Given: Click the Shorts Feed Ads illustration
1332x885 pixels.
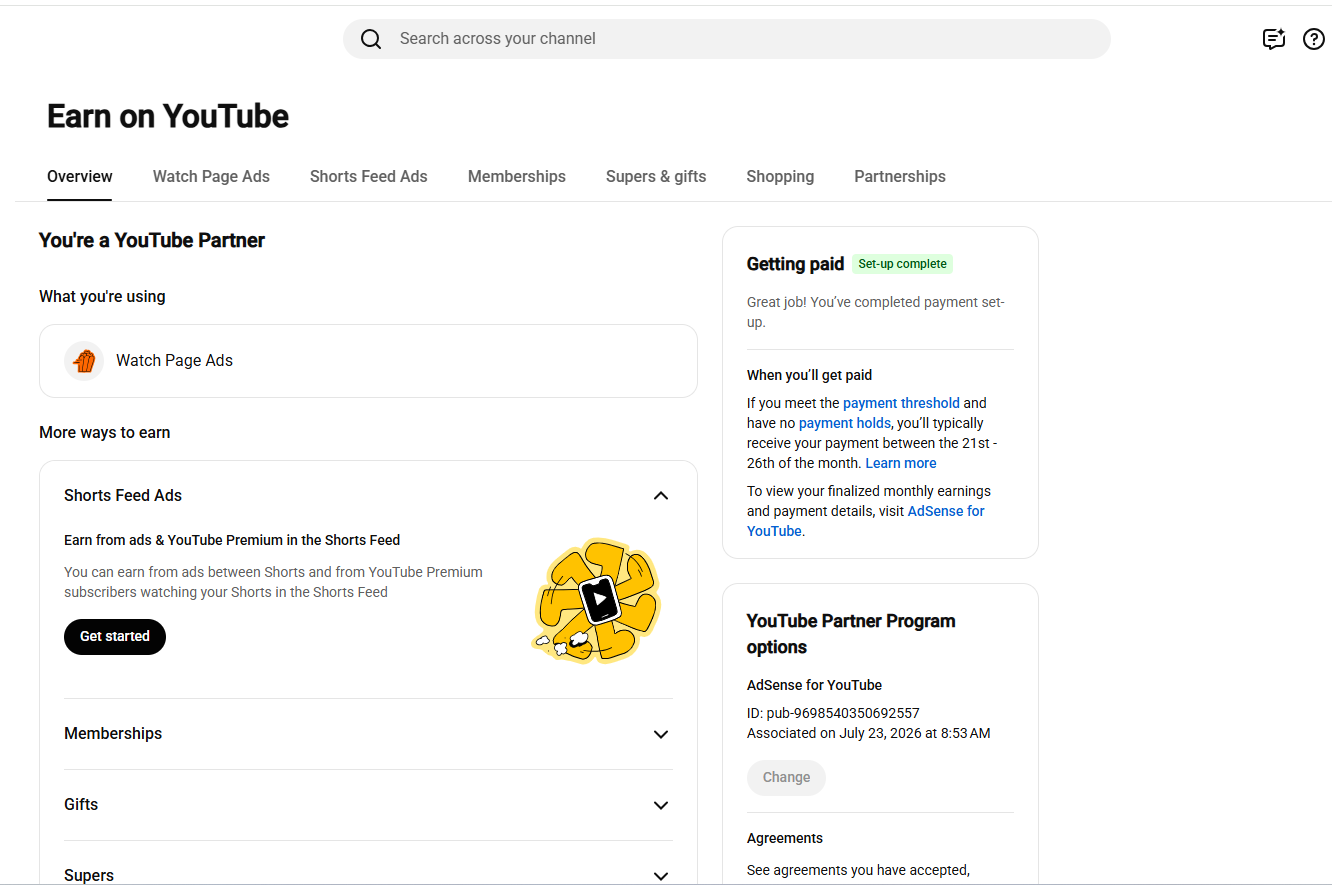Looking at the screenshot, I should (x=597, y=602).
